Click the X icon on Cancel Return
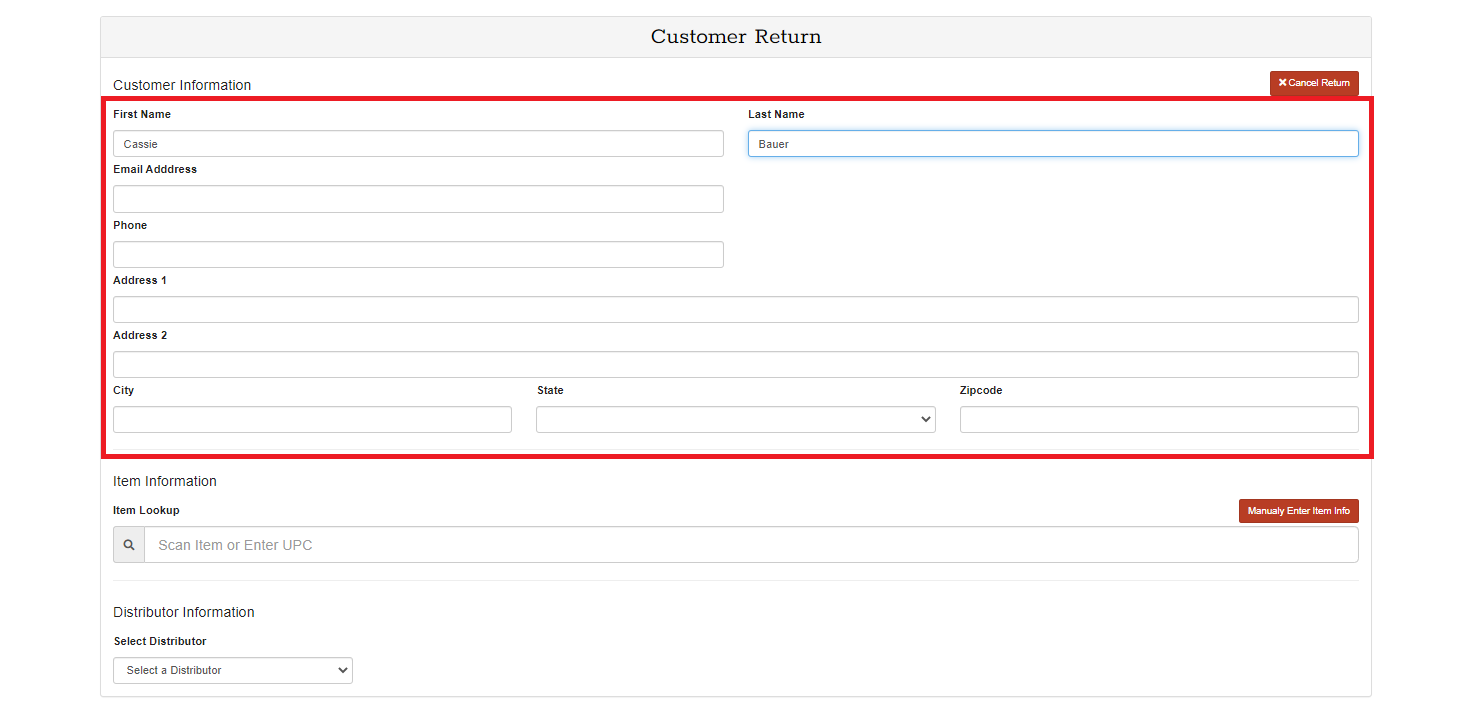Image resolution: width=1460 pixels, height=717 pixels. (x=1282, y=83)
